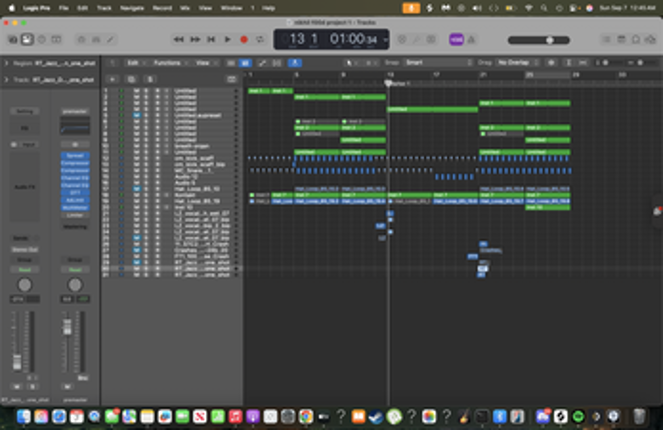Click the Inspector button in the control bar
The width and height of the screenshot is (663, 430).
tap(27, 39)
